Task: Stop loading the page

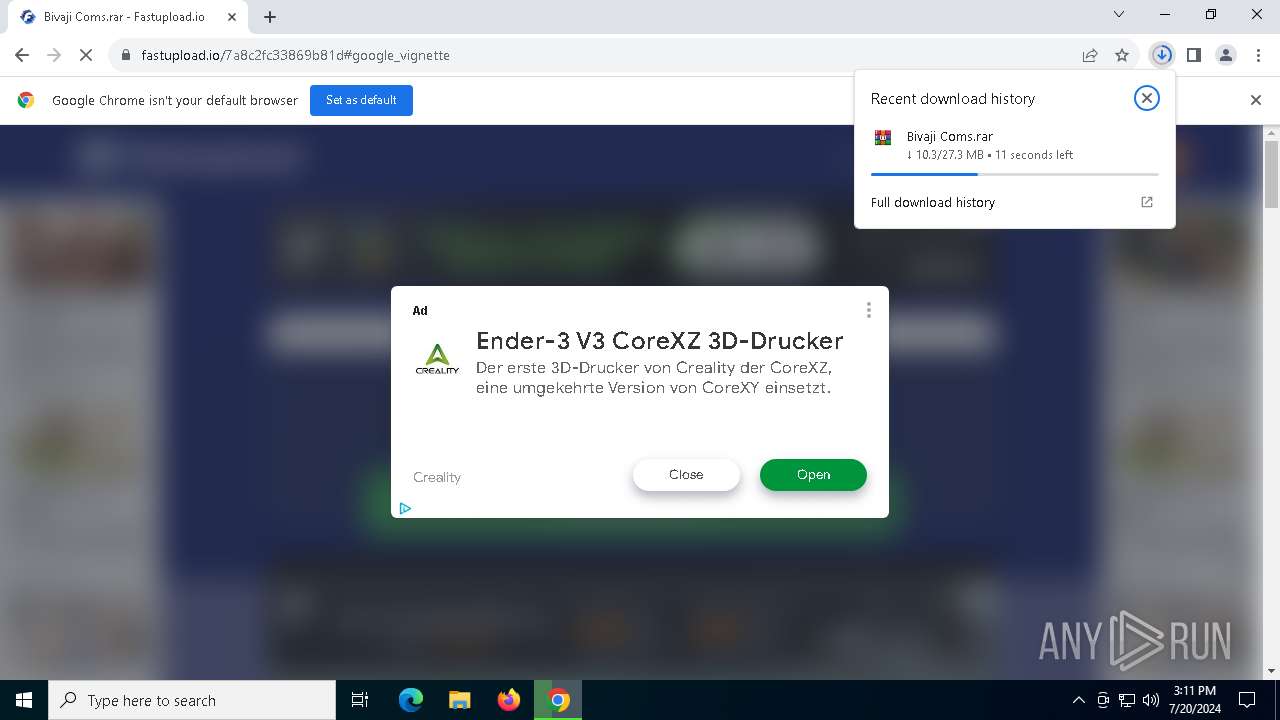Action: click(x=86, y=55)
